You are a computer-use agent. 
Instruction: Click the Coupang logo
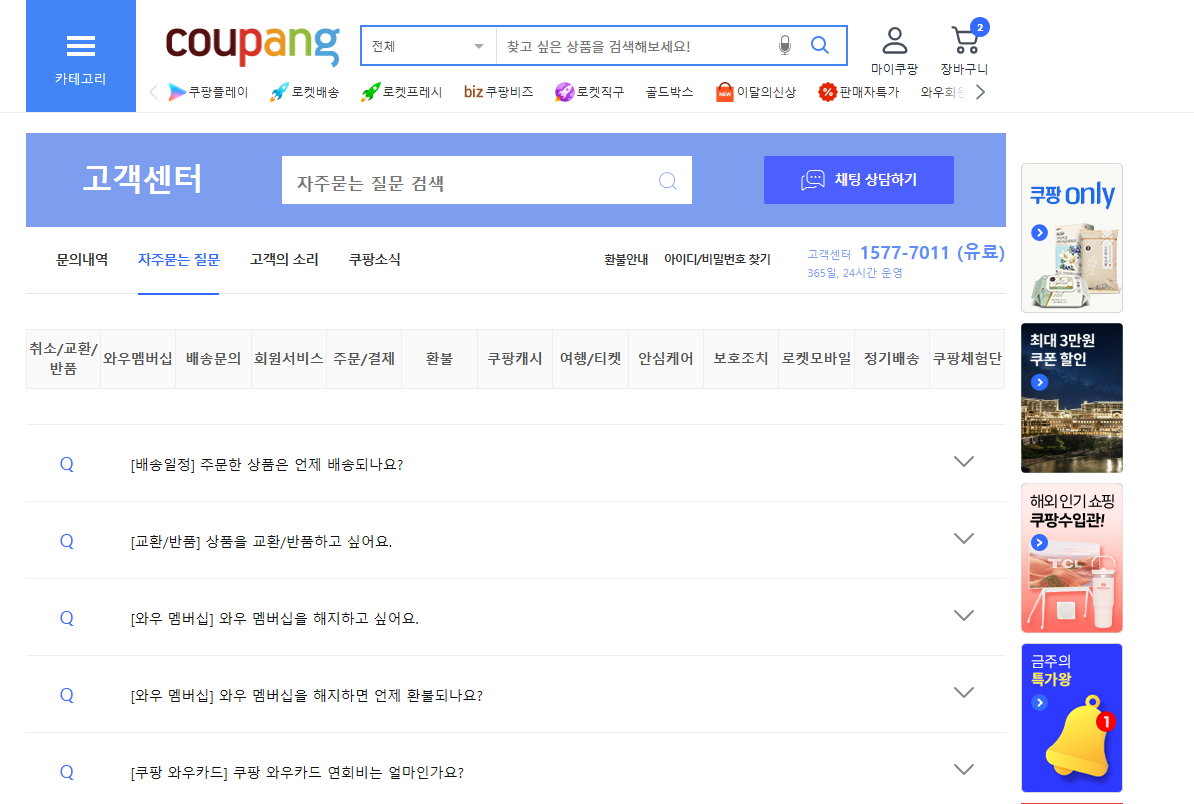tap(252, 45)
